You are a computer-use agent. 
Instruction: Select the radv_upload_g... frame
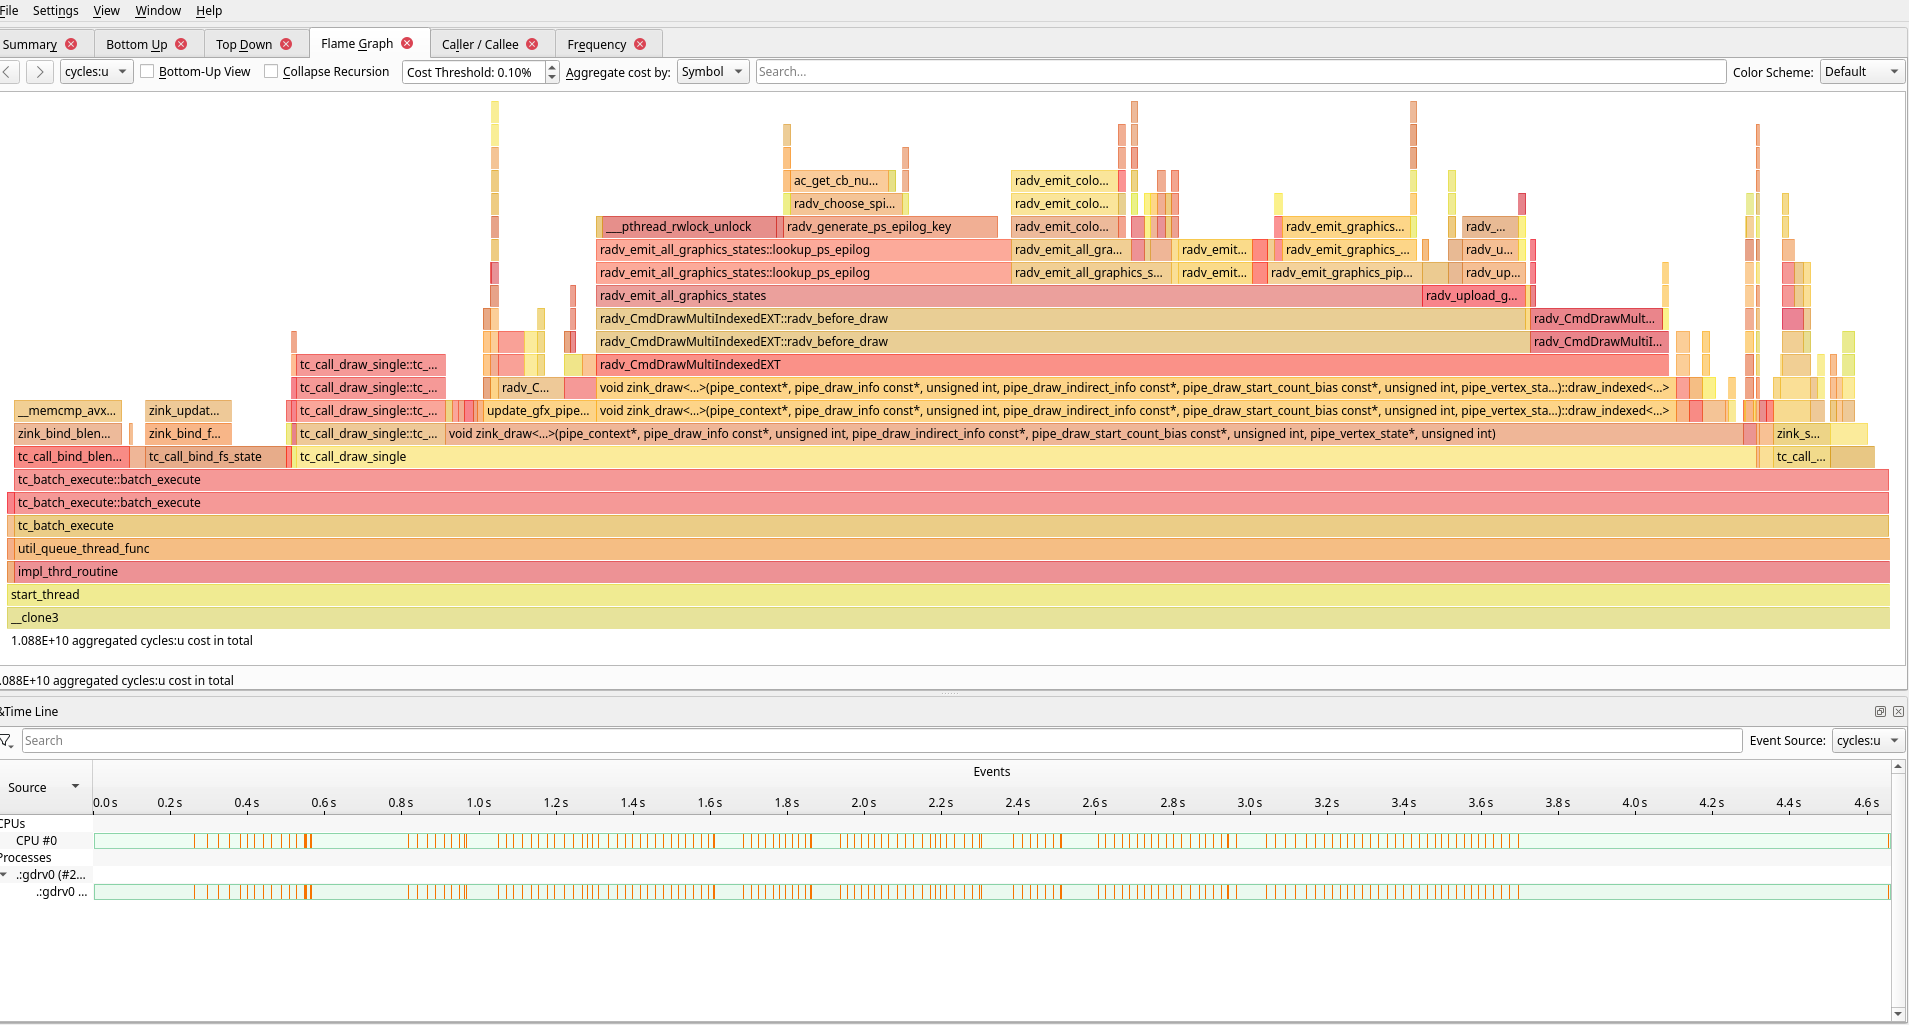click(1475, 296)
